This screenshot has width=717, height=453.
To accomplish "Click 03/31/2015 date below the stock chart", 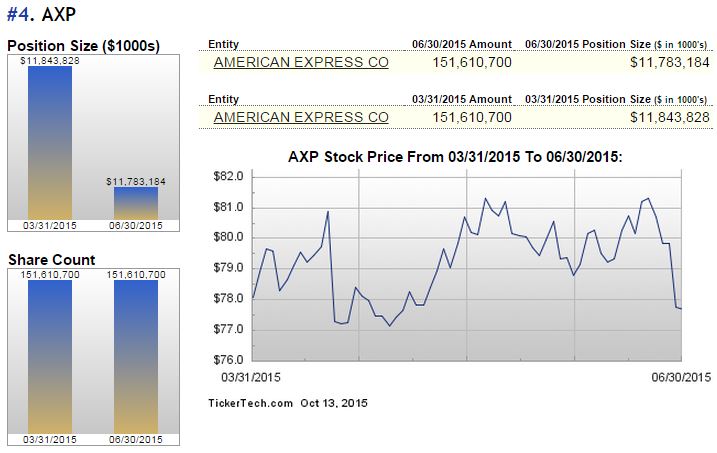I will [x=250, y=377].
